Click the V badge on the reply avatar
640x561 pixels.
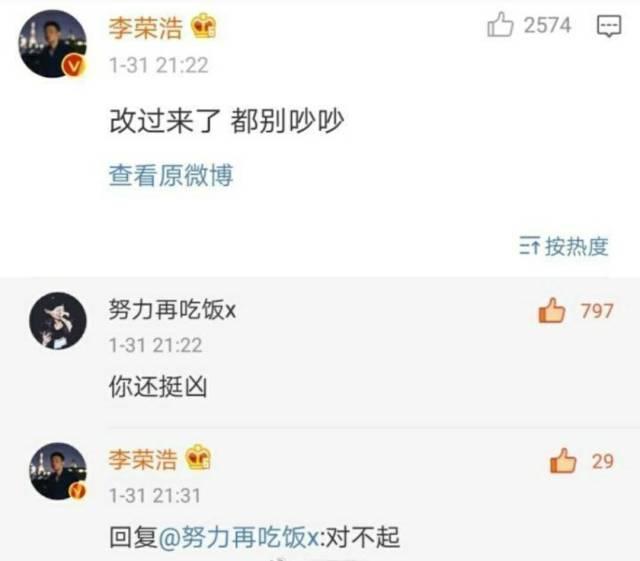(78, 490)
